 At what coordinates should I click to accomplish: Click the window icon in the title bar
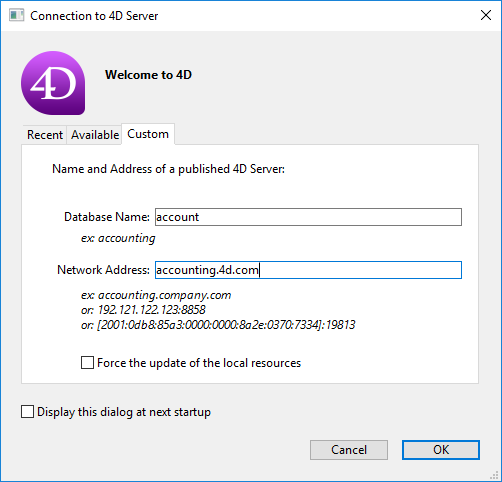[16, 15]
